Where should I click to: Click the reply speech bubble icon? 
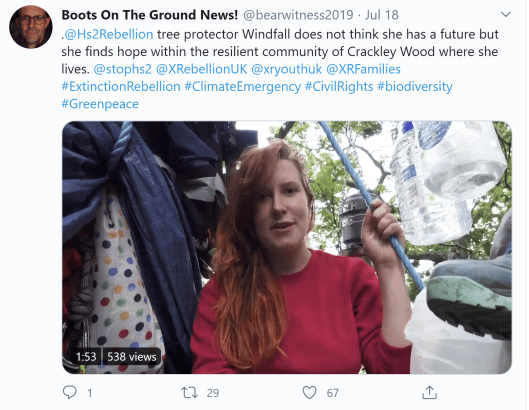(x=70, y=392)
